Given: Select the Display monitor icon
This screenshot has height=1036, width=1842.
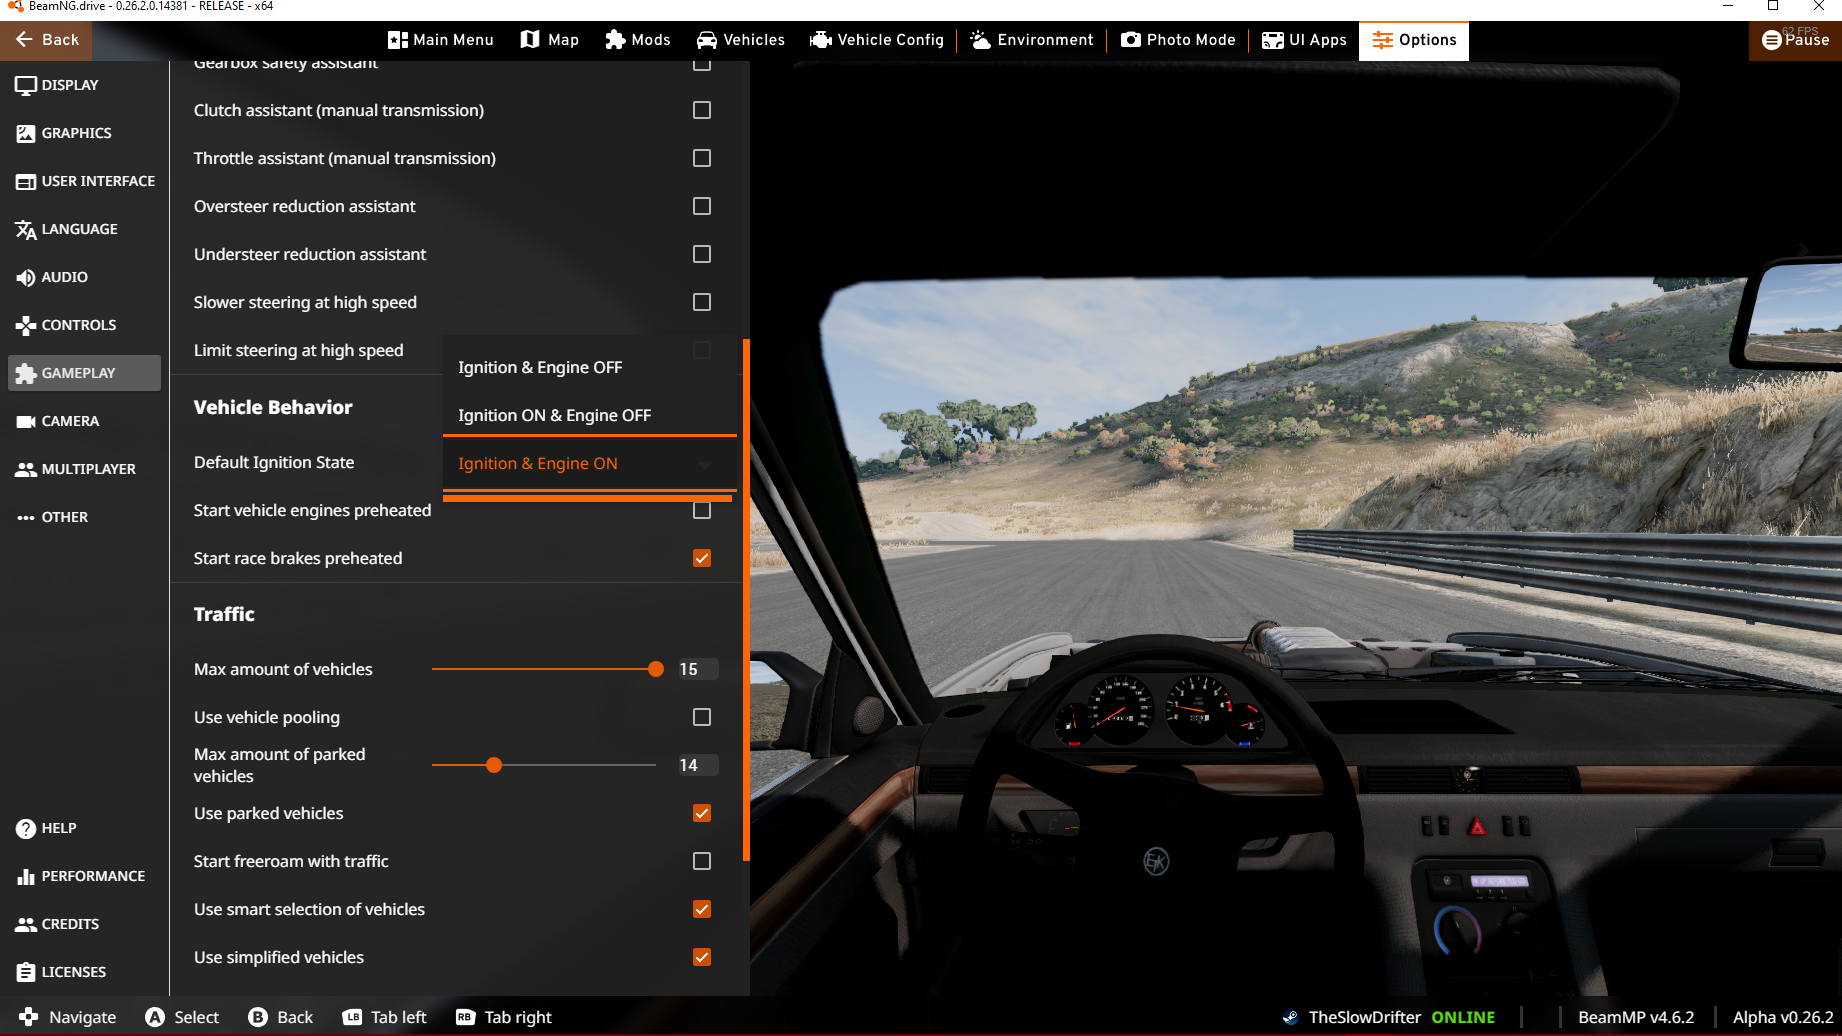Looking at the screenshot, I should 26,85.
